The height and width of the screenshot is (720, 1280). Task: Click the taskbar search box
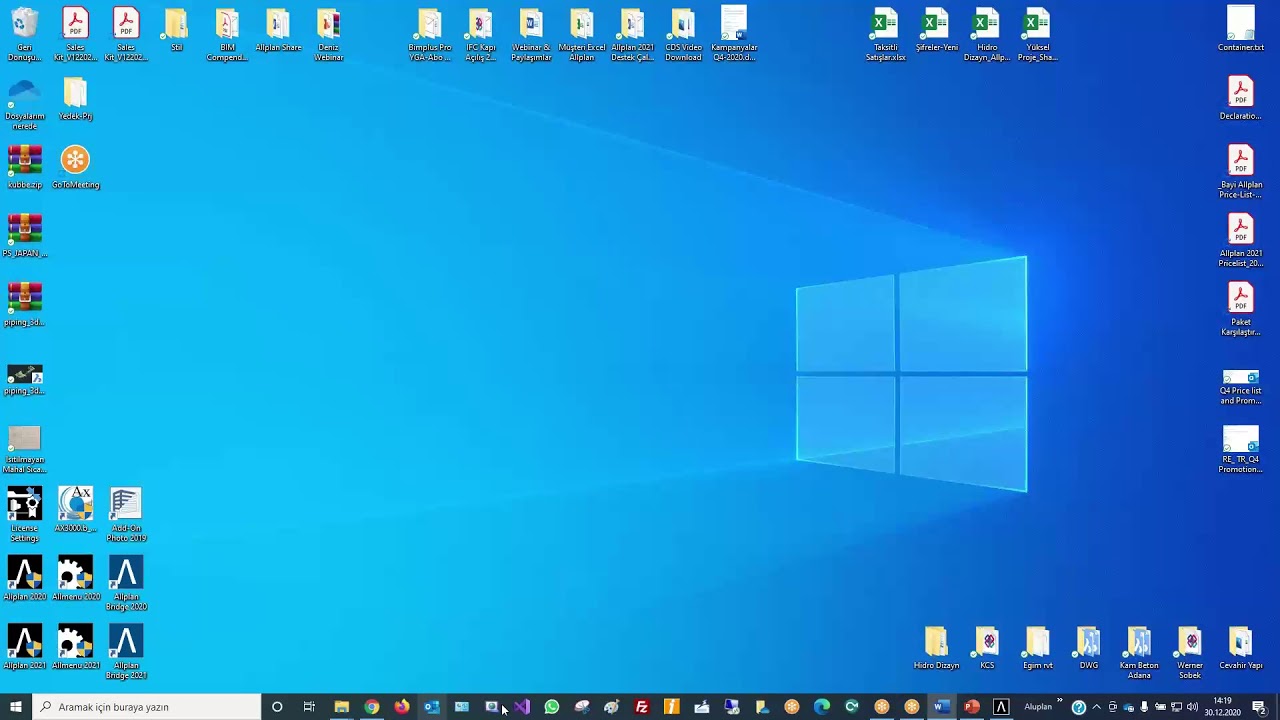(147, 707)
